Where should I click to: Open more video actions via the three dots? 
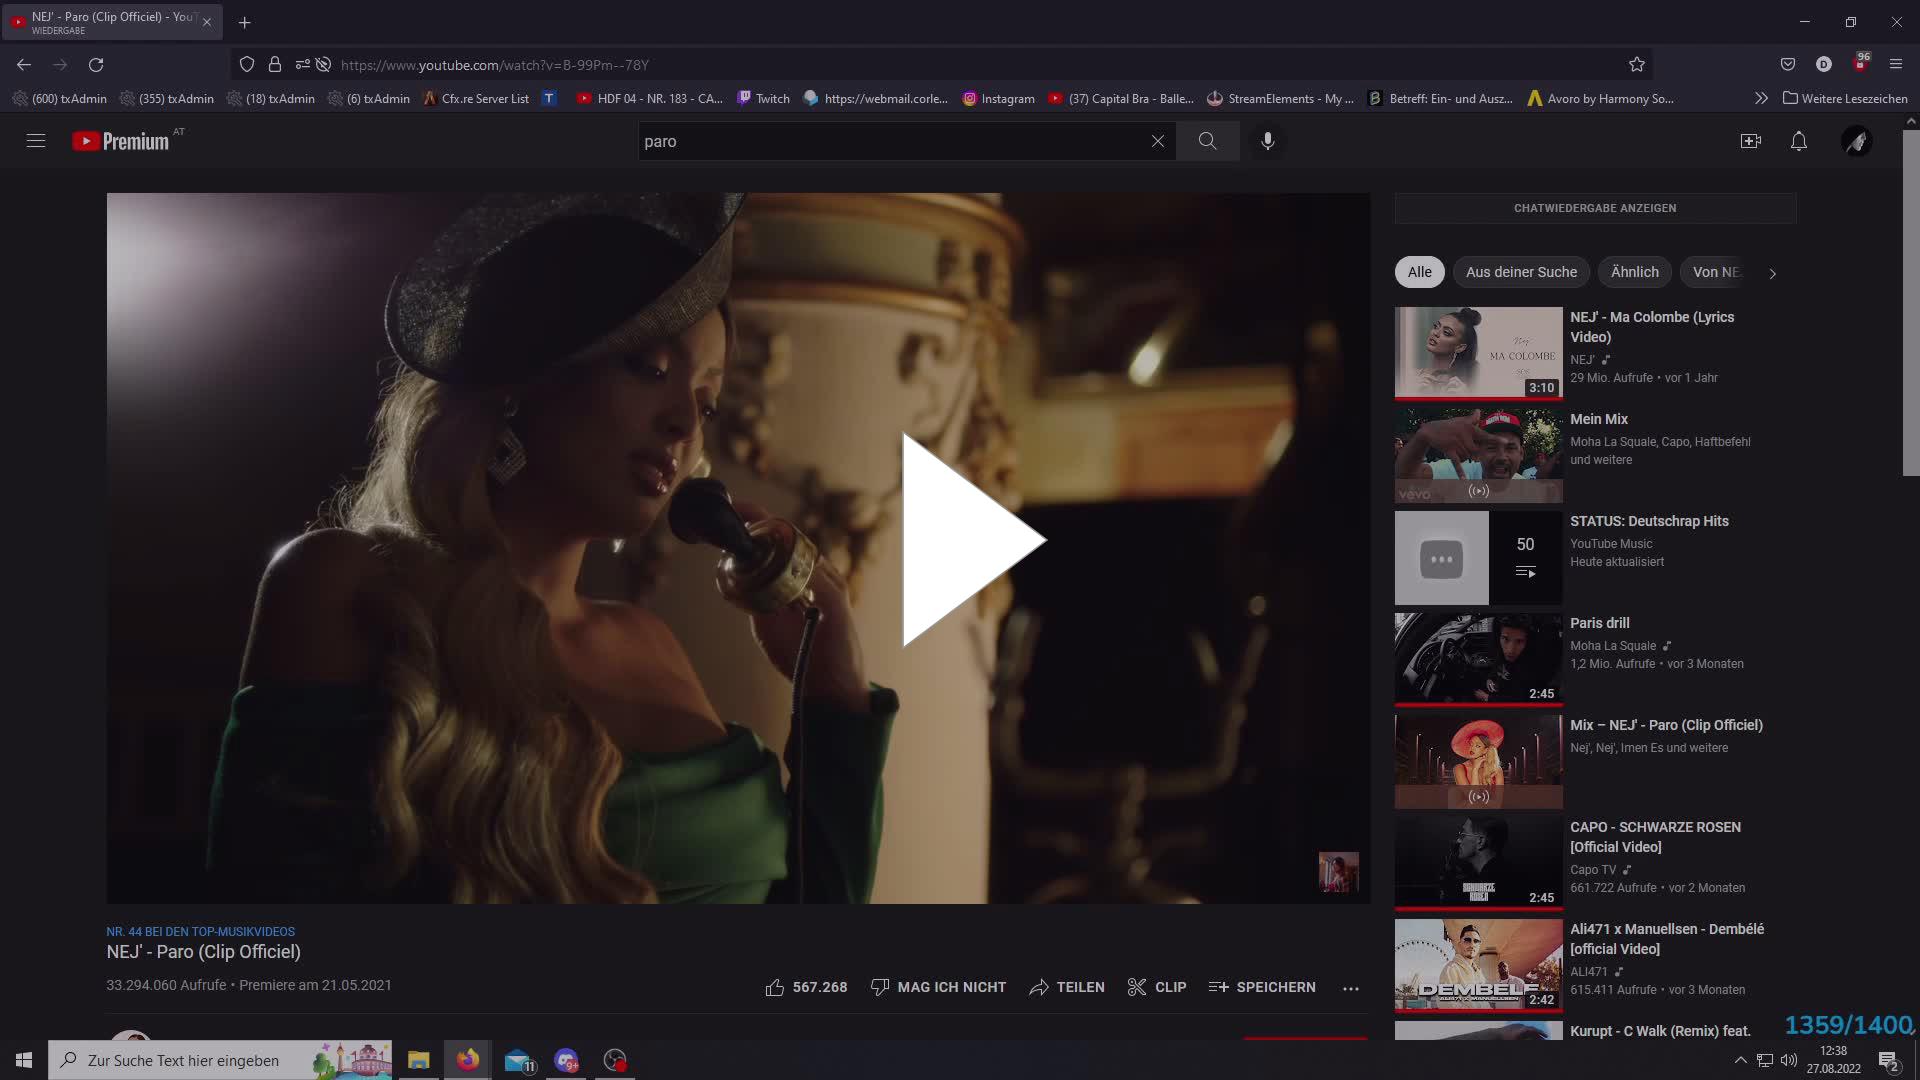point(1351,987)
